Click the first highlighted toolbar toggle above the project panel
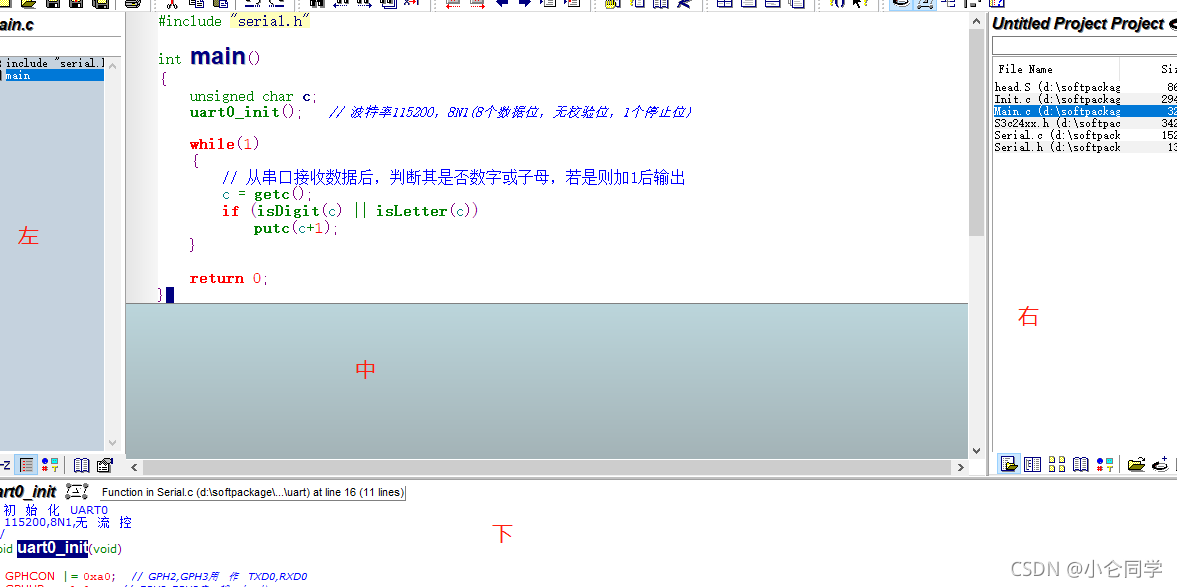Screen dimensions: 1177x587 click(902, 4)
